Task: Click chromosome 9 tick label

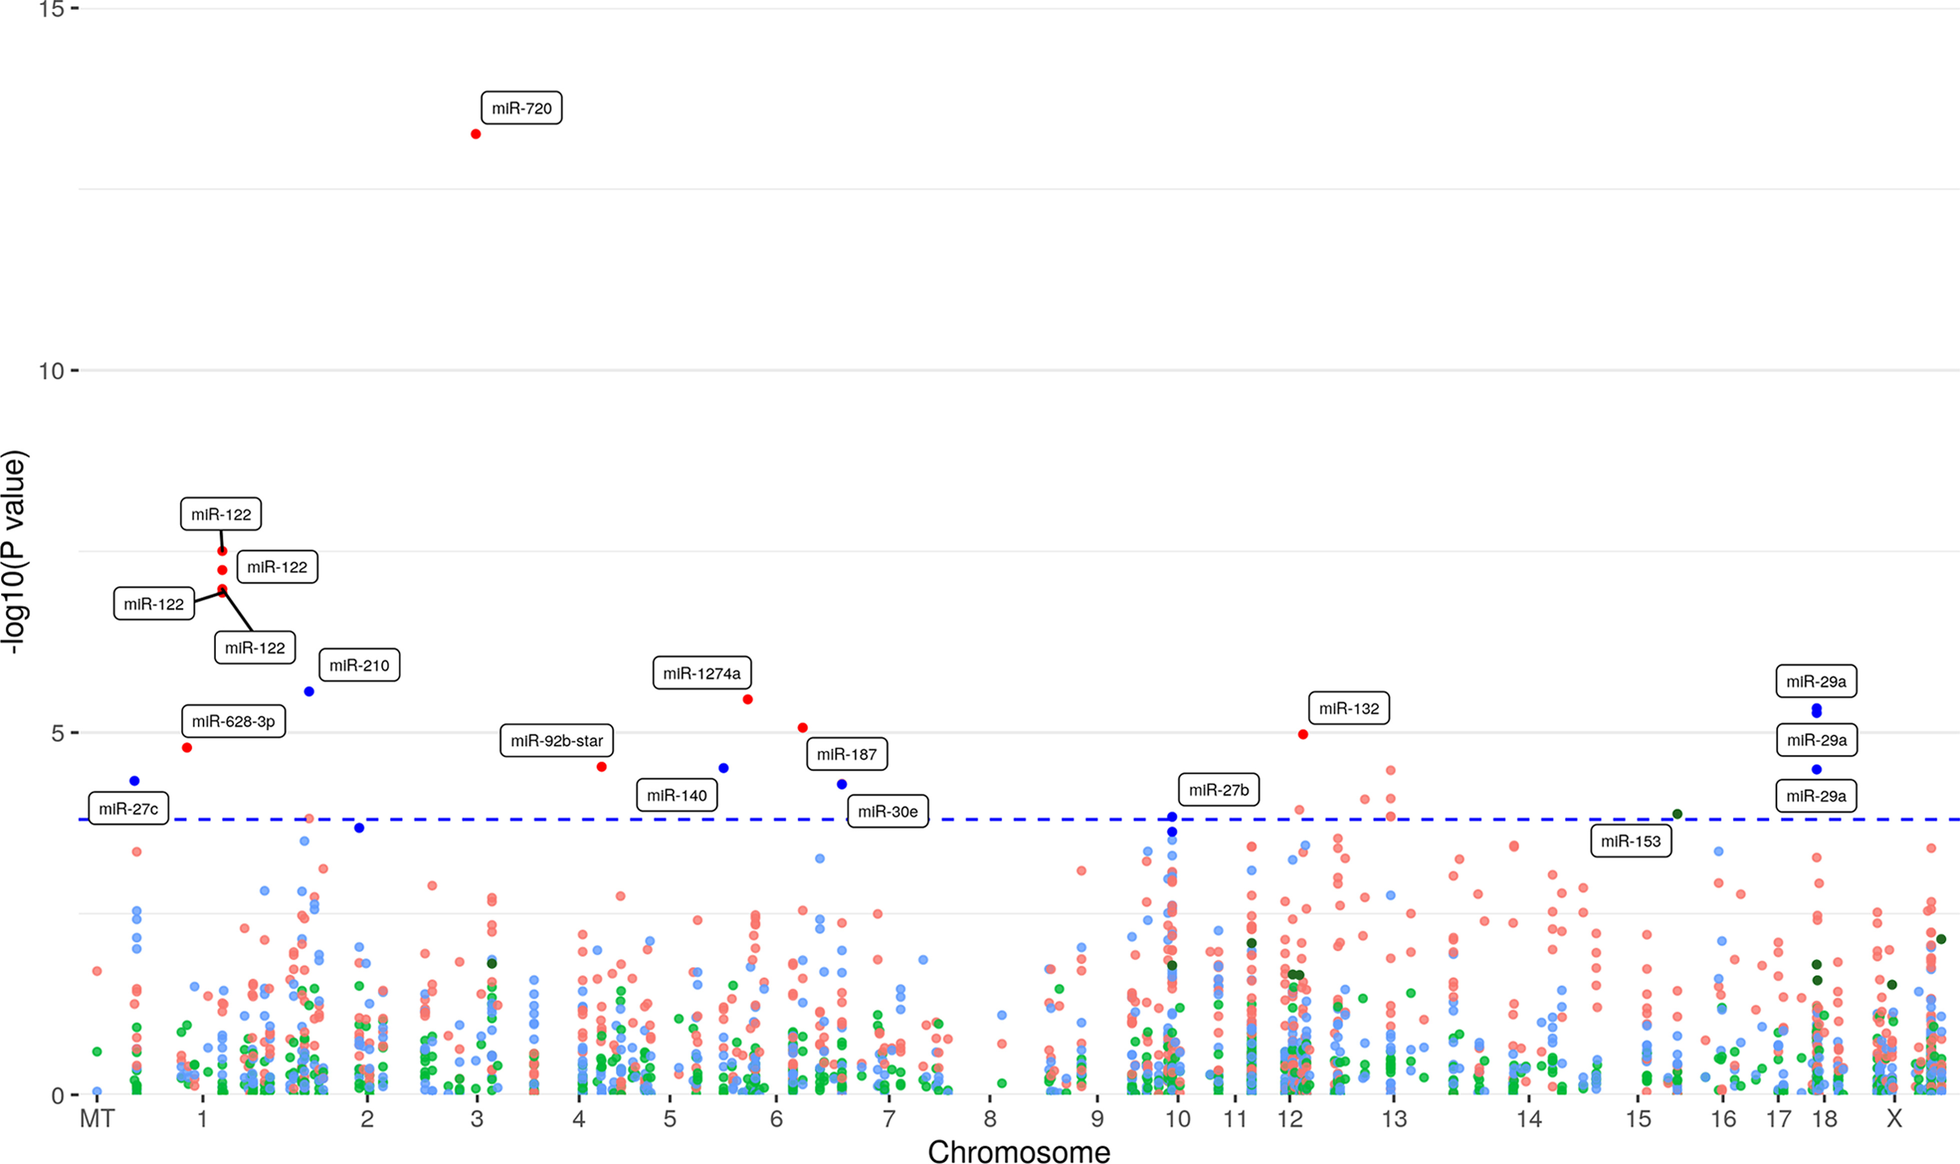Action: [x=1097, y=1119]
